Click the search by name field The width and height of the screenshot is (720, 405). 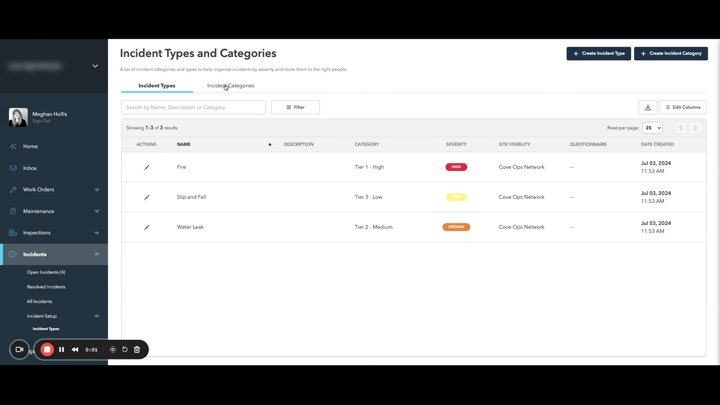(x=193, y=107)
